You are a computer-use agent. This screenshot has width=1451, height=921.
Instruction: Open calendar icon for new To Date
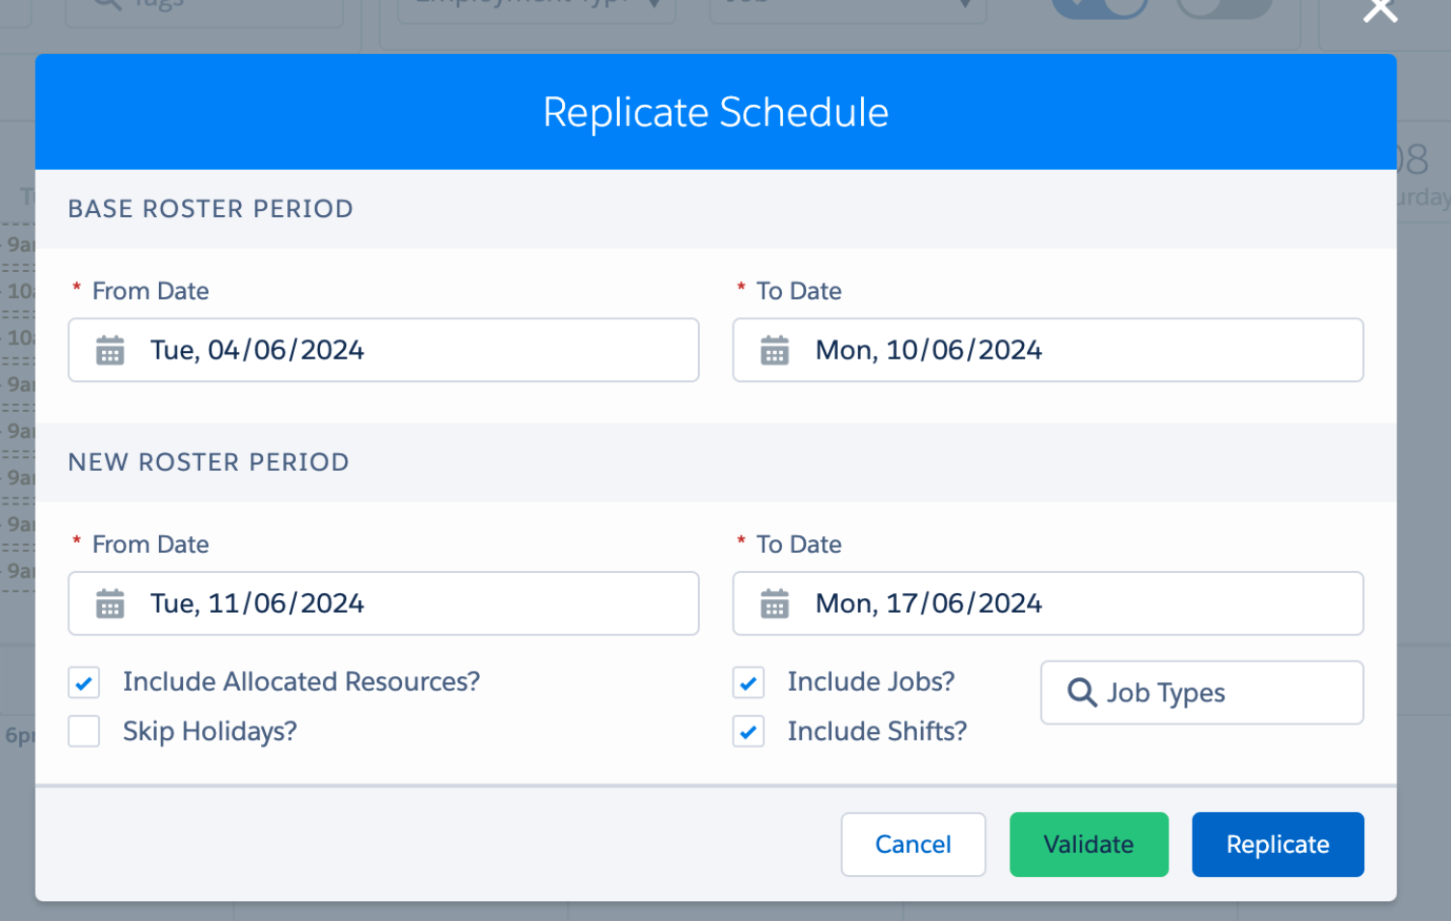[775, 604]
